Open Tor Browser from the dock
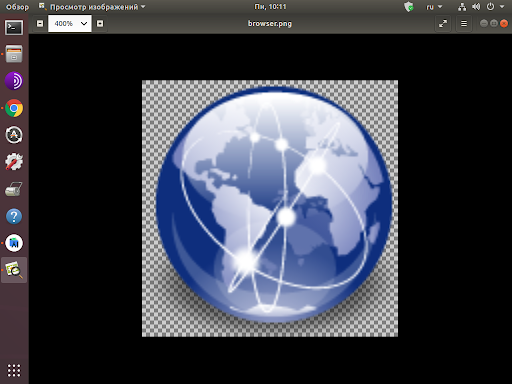512x384 pixels. (x=14, y=81)
